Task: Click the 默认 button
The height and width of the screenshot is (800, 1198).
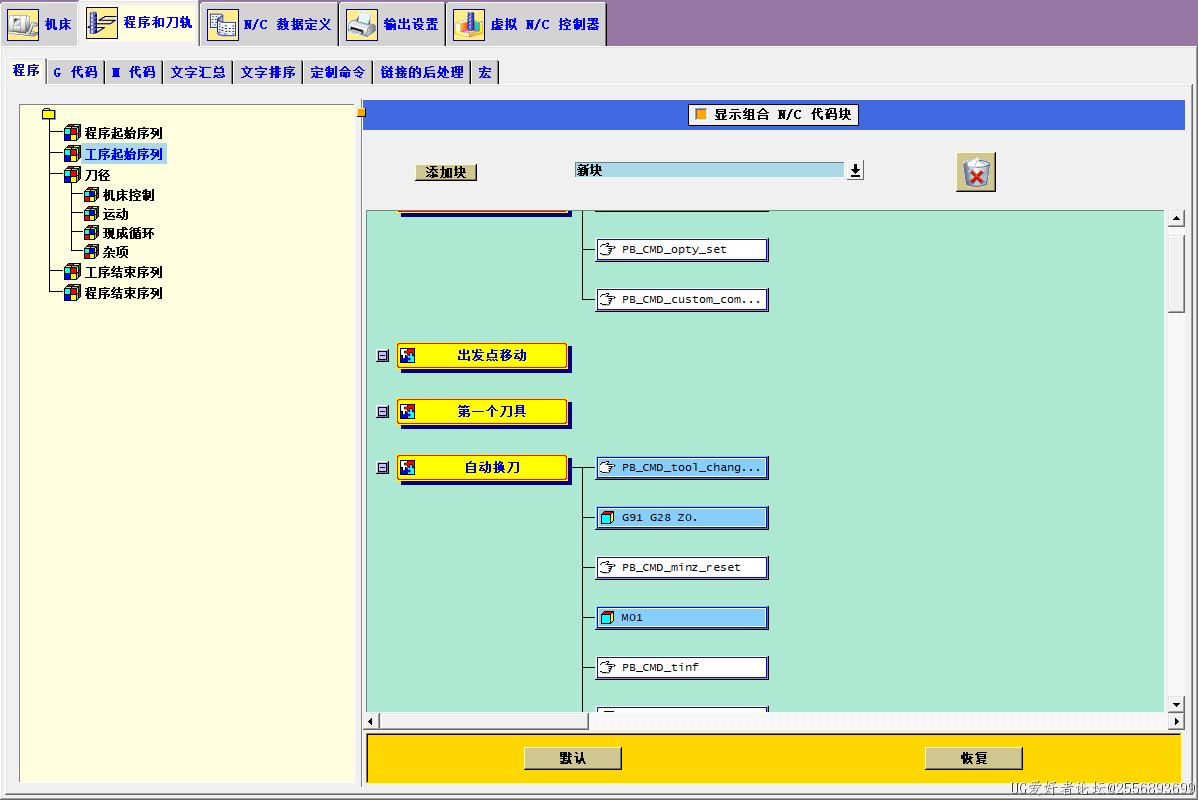Action: coord(572,758)
